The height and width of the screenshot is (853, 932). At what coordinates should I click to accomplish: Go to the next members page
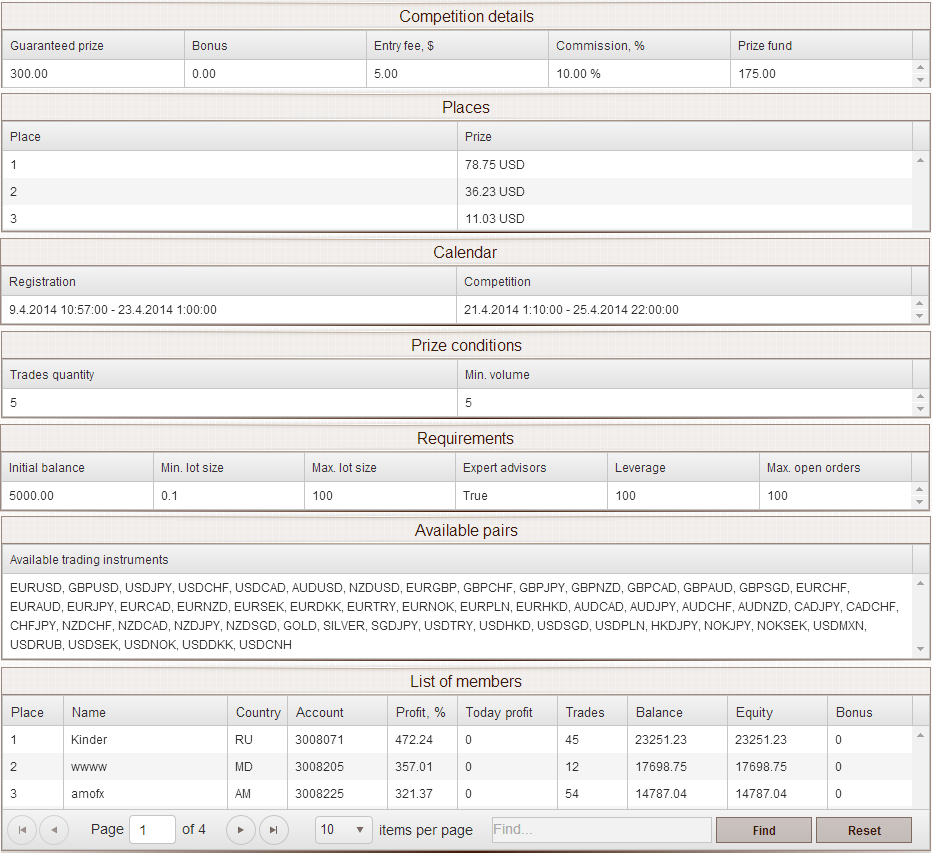[x=240, y=830]
